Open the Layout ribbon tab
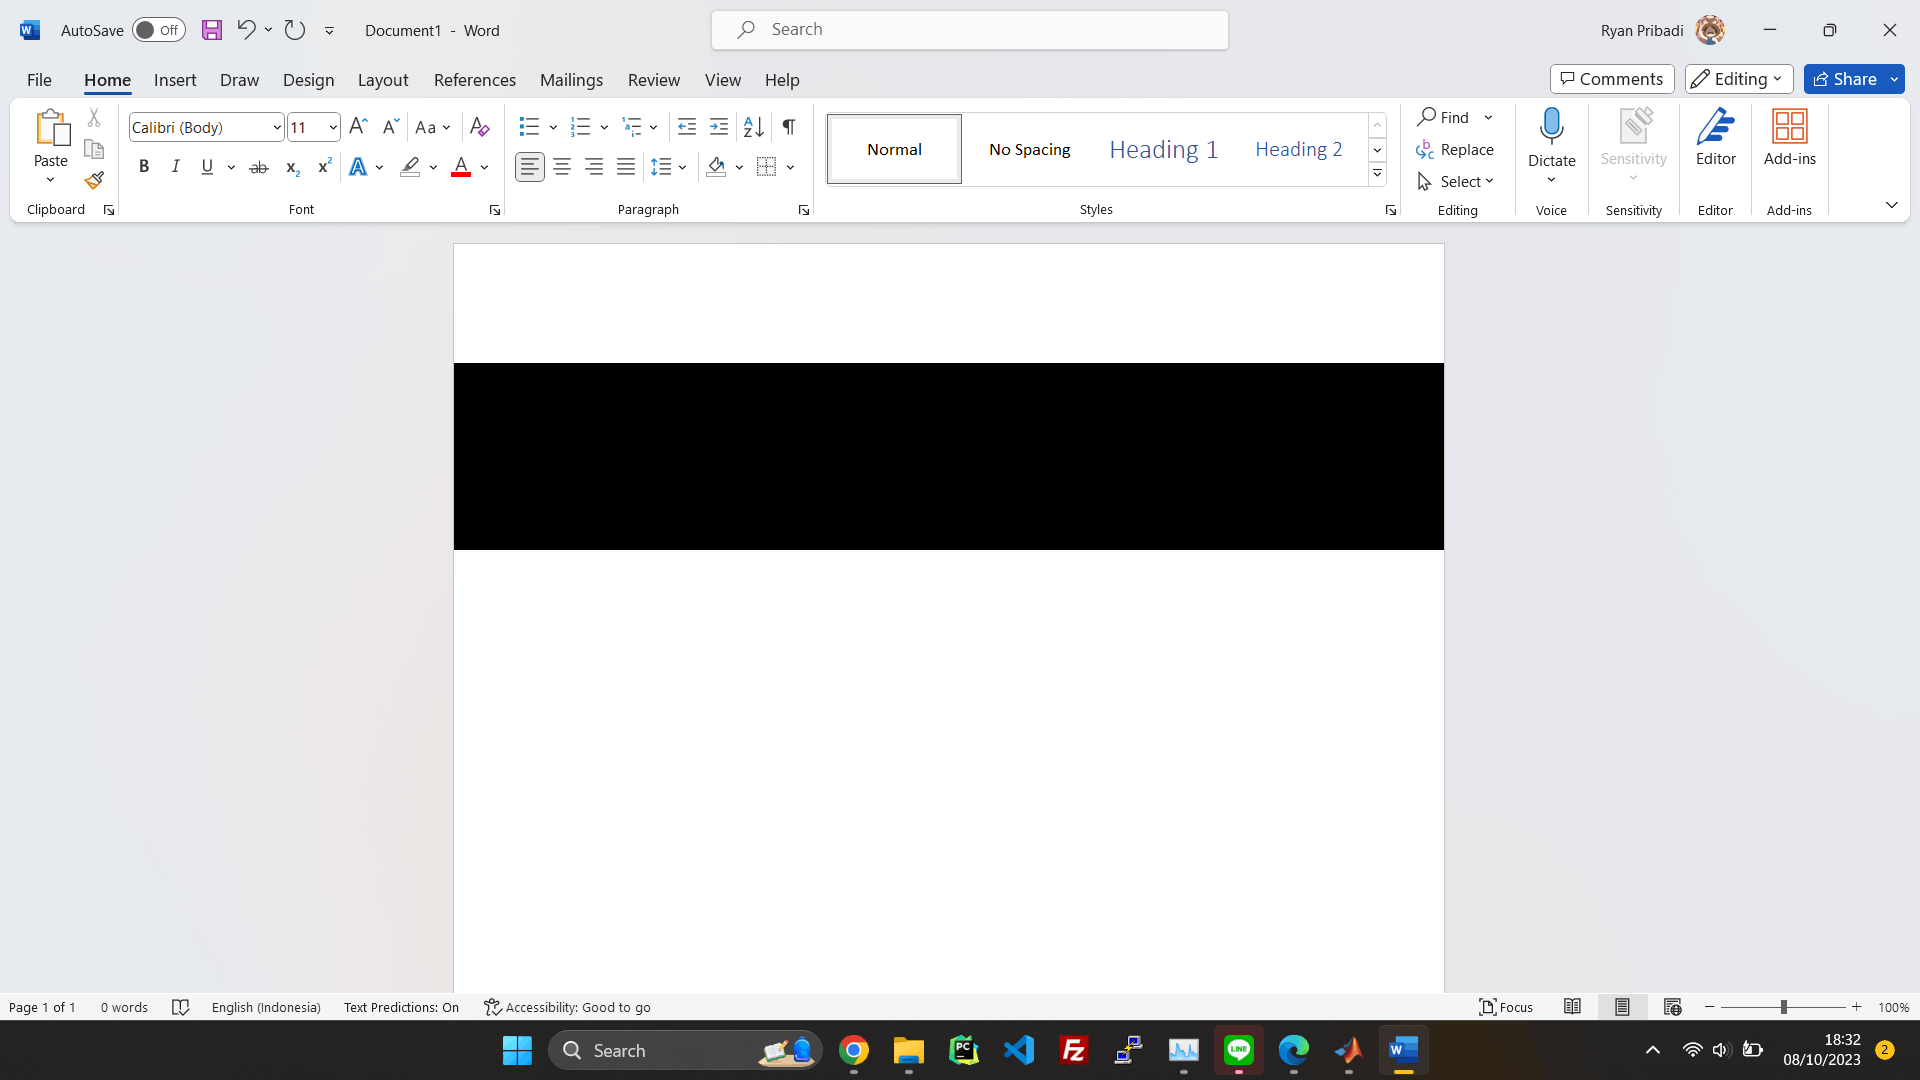The image size is (1920, 1080). coord(383,80)
